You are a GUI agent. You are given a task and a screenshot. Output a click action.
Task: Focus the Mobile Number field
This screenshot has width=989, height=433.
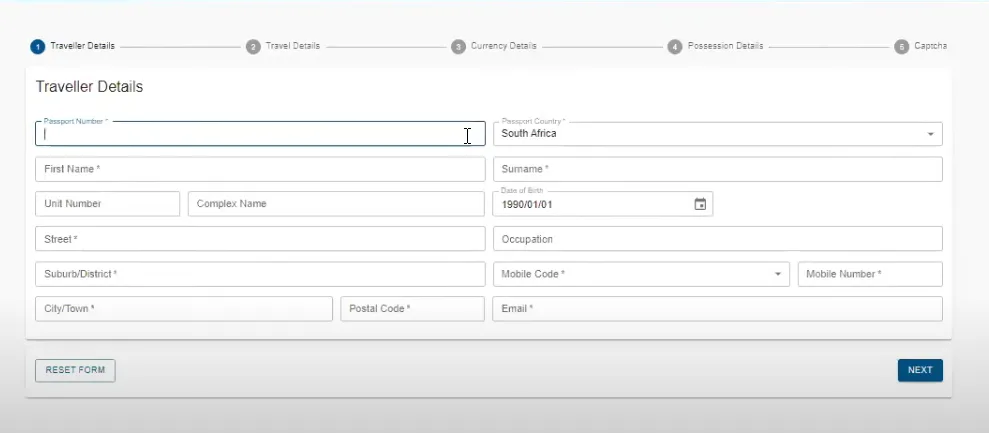point(870,274)
